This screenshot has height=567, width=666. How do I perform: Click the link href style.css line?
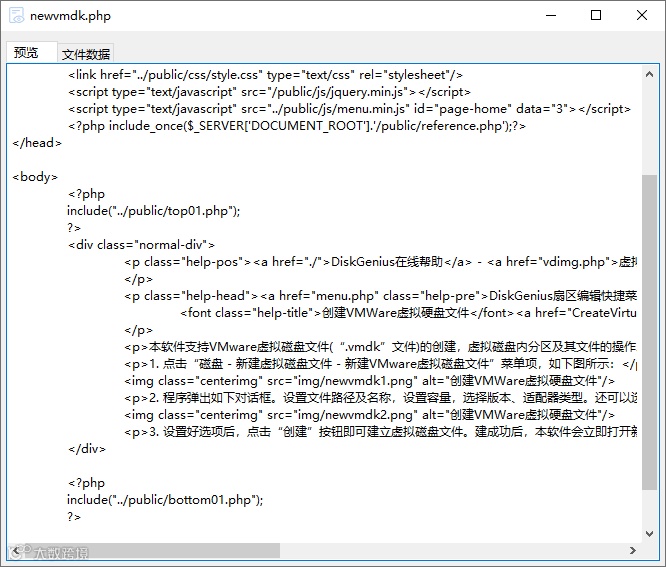point(265,75)
